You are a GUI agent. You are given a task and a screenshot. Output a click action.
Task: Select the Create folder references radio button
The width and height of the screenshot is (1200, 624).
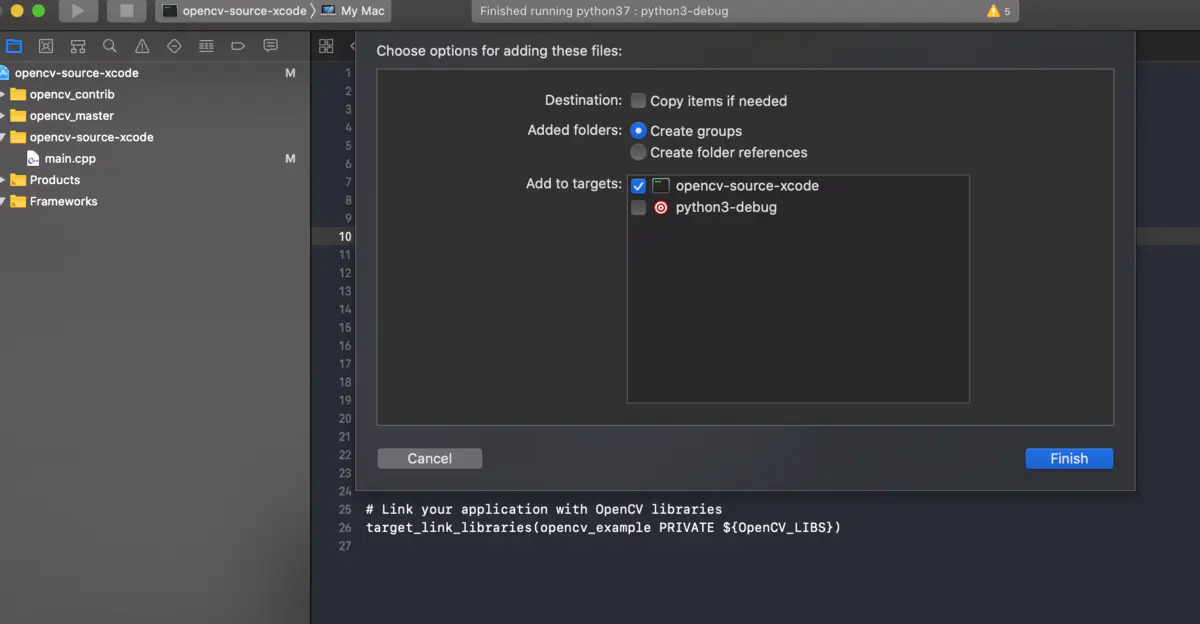pos(637,152)
